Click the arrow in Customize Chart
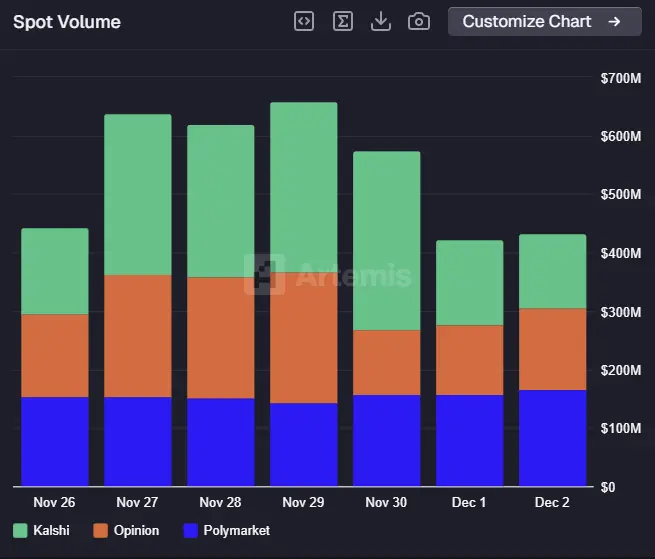 click(614, 21)
